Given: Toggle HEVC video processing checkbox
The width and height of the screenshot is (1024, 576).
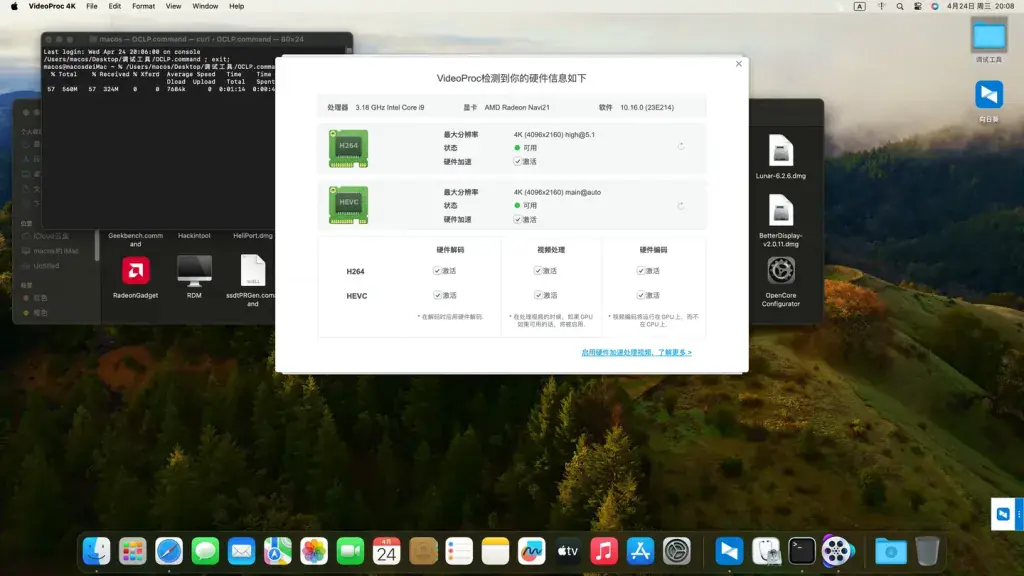Looking at the screenshot, I should coord(538,295).
